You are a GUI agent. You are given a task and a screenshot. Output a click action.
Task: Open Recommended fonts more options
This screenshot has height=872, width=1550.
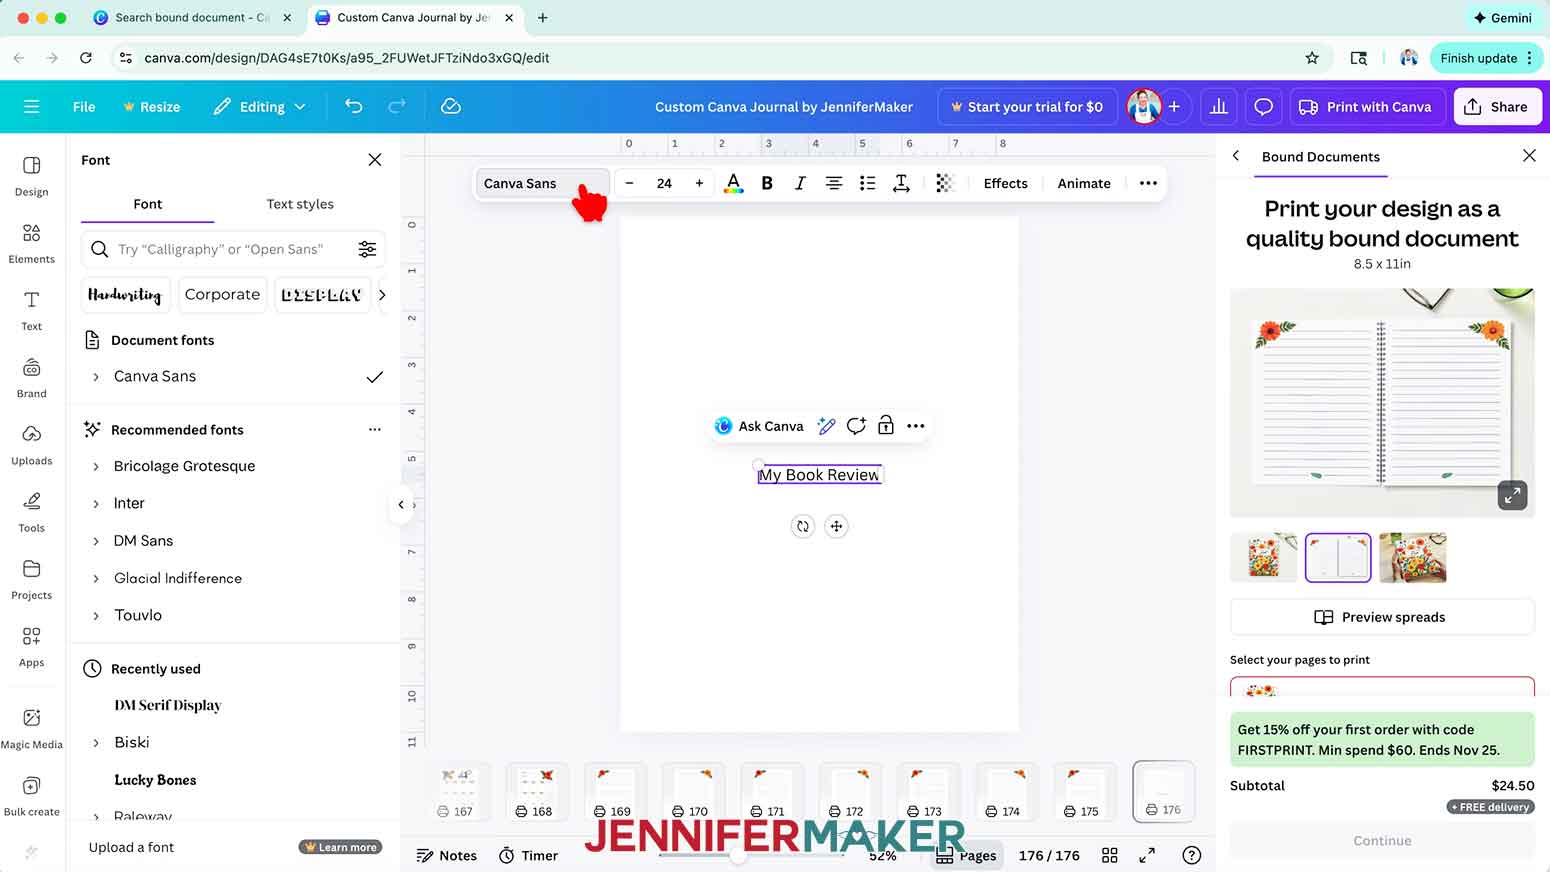[x=375, y=430]
